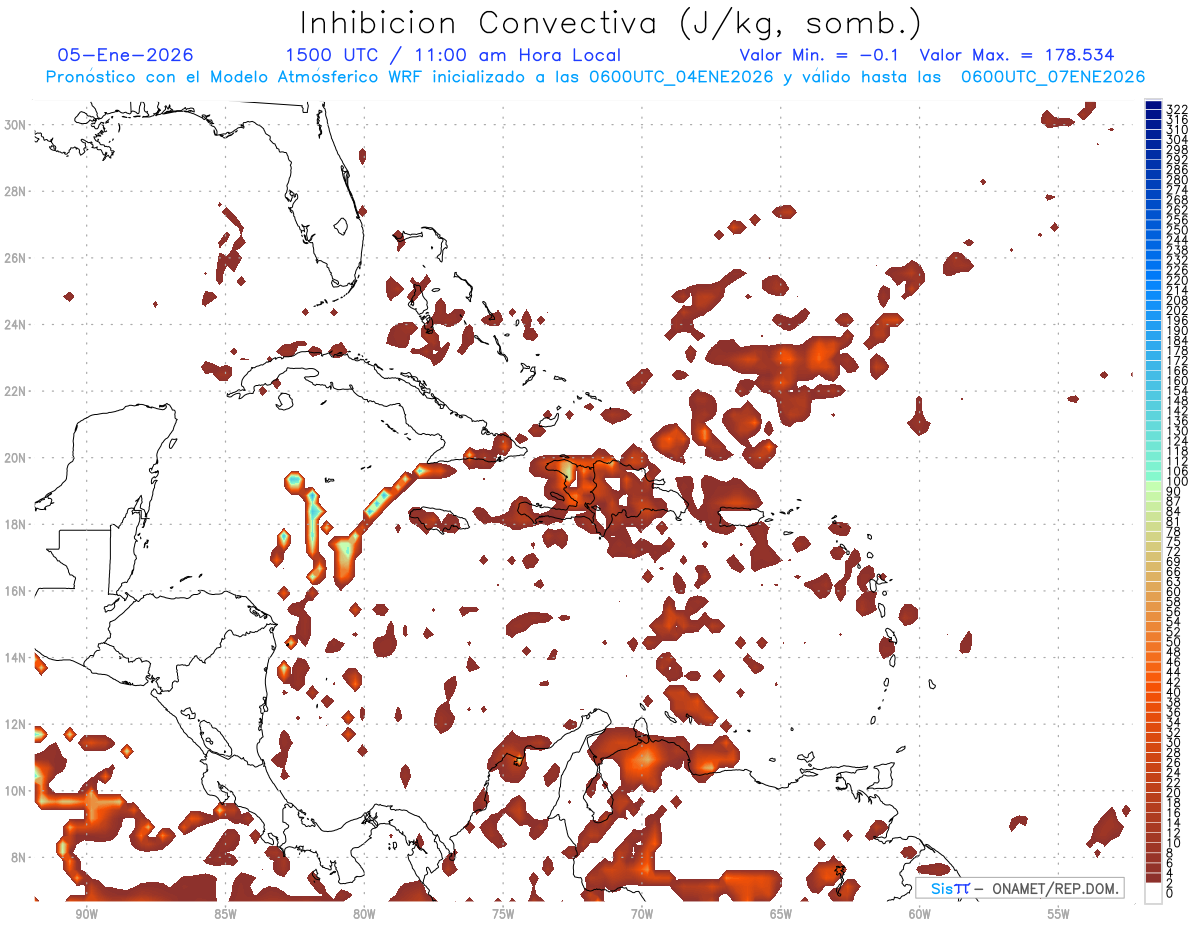1200x927 pixels.
Task: Click the 8N latitude label
Action: point(19,858)
